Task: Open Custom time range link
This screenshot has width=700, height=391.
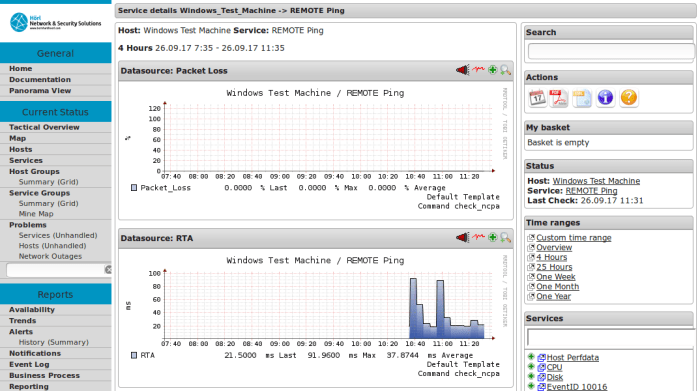Action: click(574, 237)
